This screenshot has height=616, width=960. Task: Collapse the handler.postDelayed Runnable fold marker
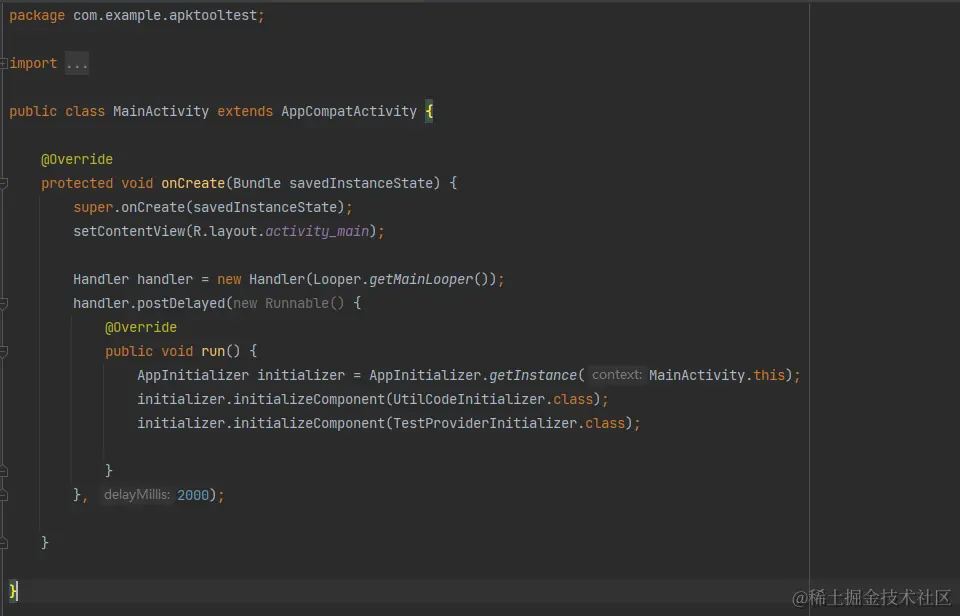click(x=3, y=303)
